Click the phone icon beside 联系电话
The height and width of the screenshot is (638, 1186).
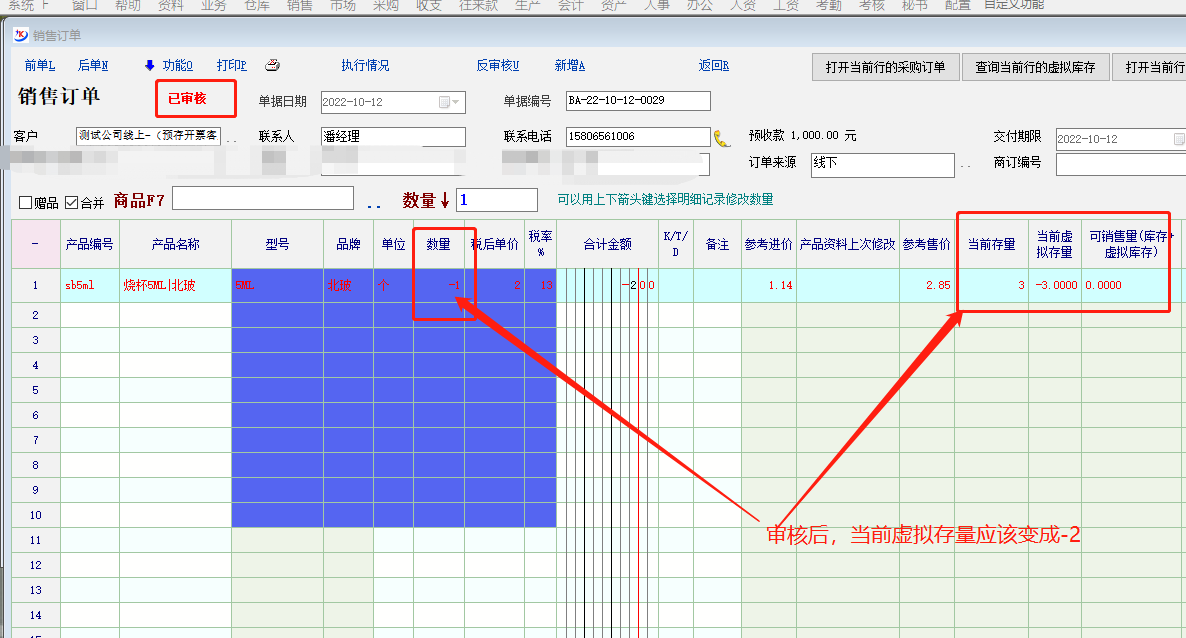(722, 137)
